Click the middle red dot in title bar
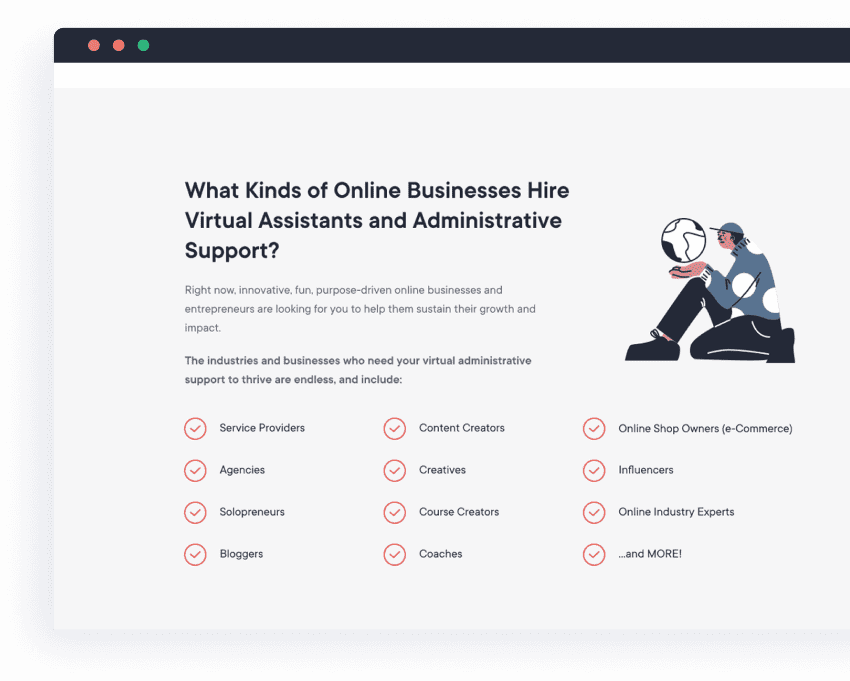Image resolution: width=850 pixels, height=681 pixels. (119, 46)
